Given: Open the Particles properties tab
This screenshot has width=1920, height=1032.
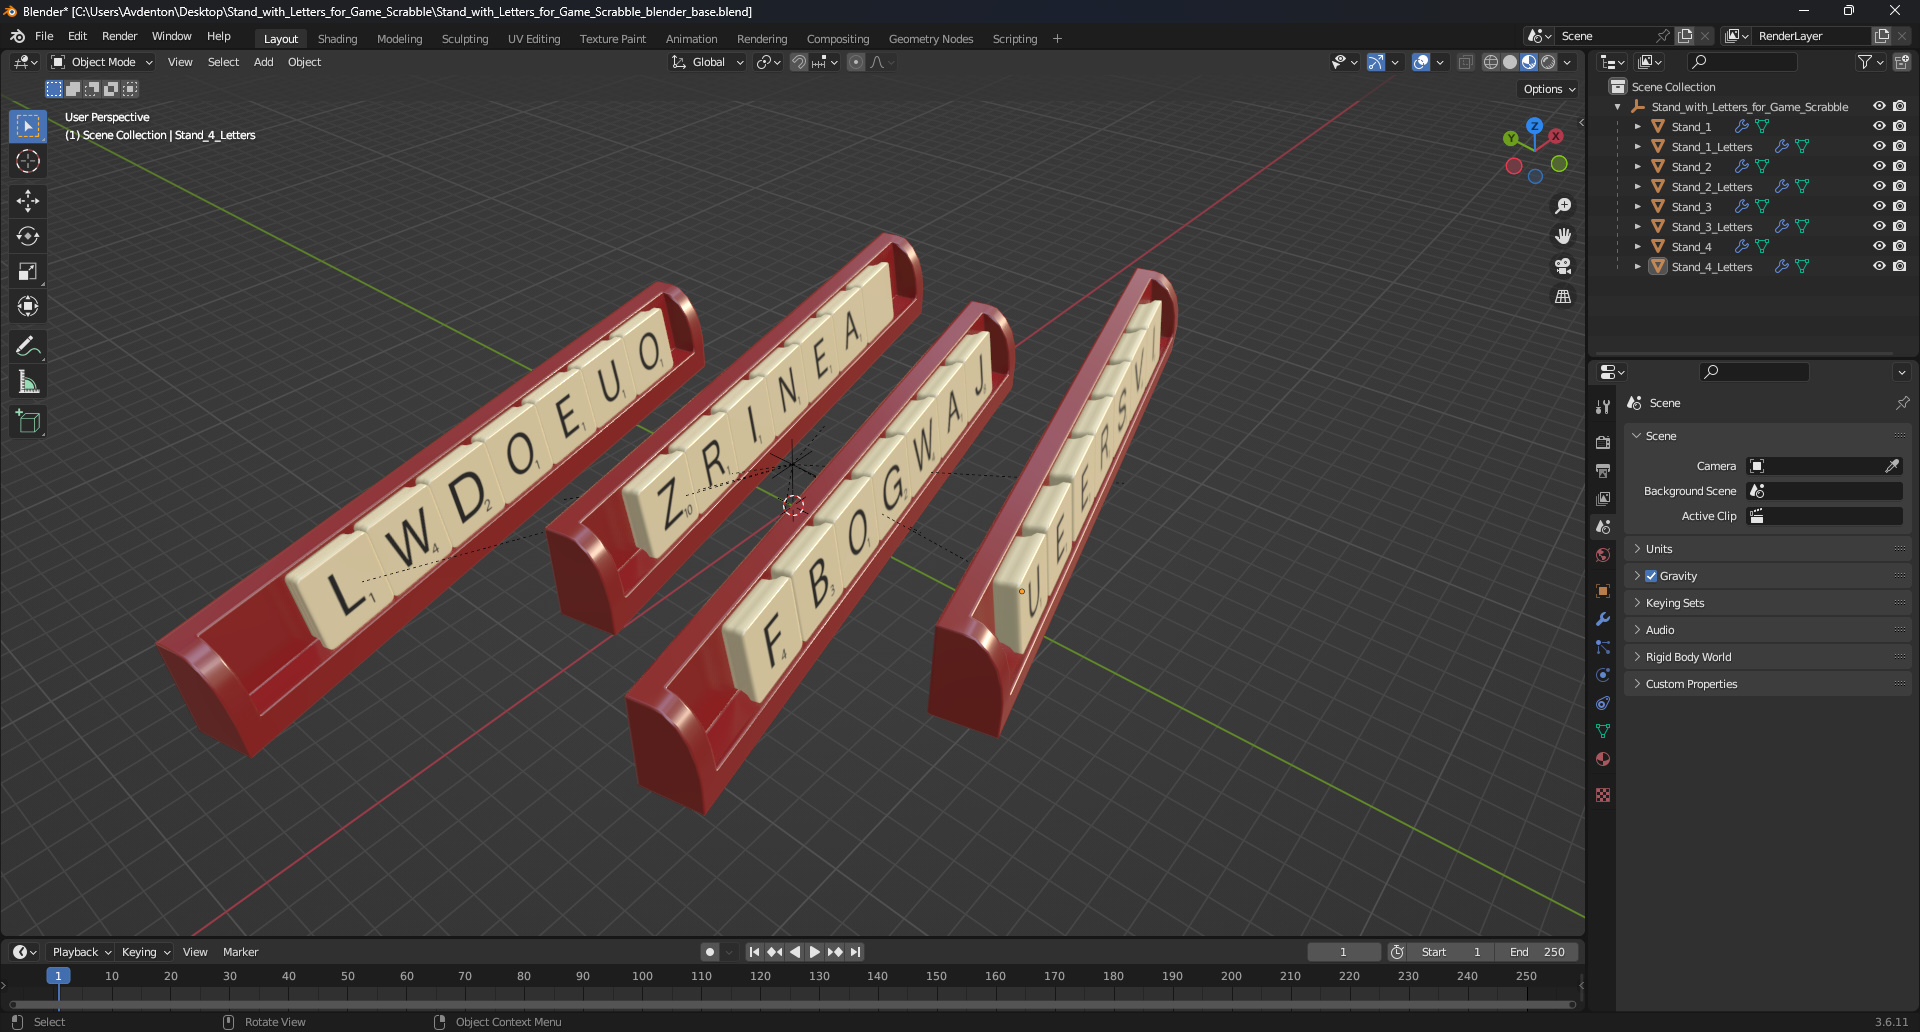Looking at the screenshot, I should coord(1603,647).
